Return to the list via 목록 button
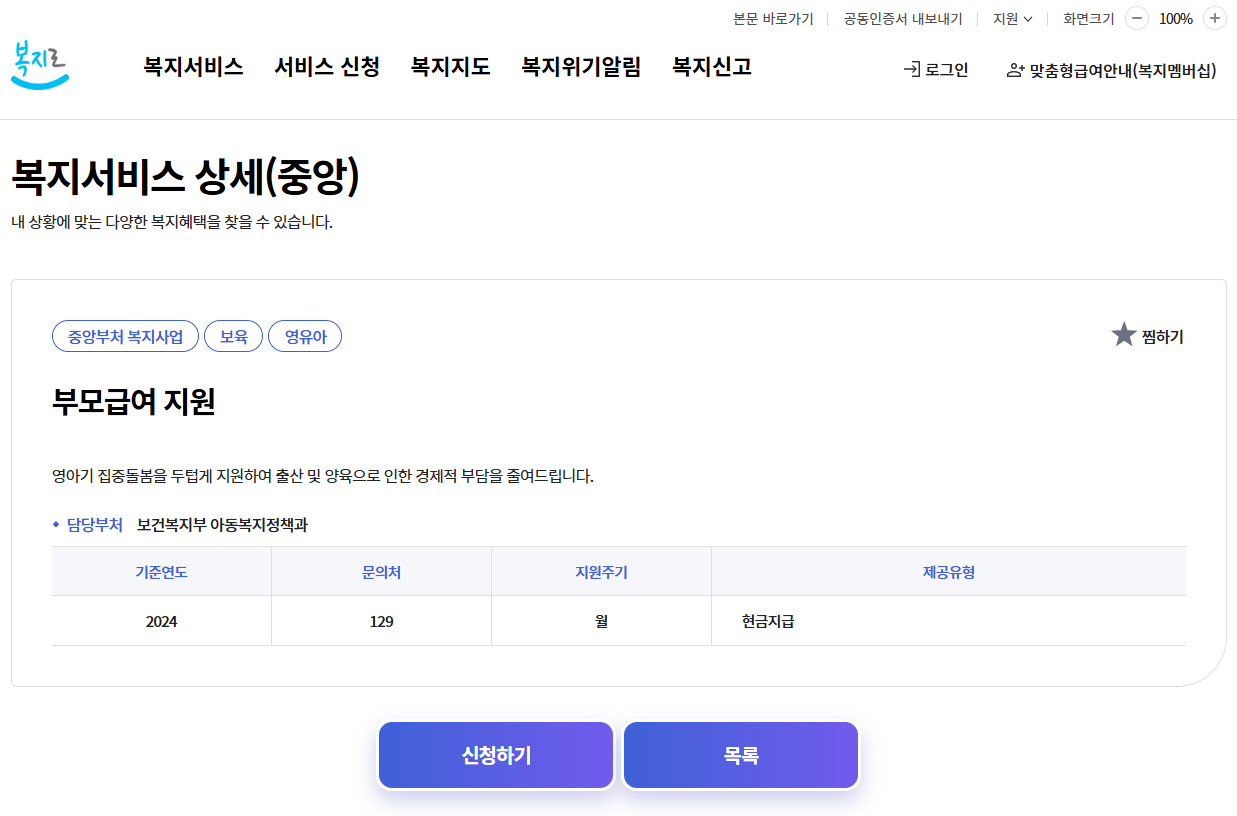1237x816 pixels. point(740,755)
